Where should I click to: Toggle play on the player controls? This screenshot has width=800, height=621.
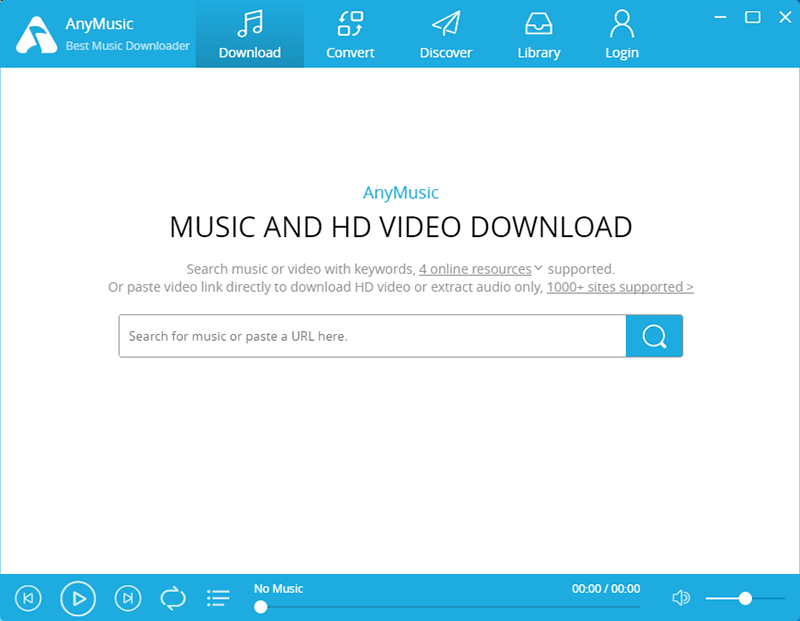click(78, 598)
